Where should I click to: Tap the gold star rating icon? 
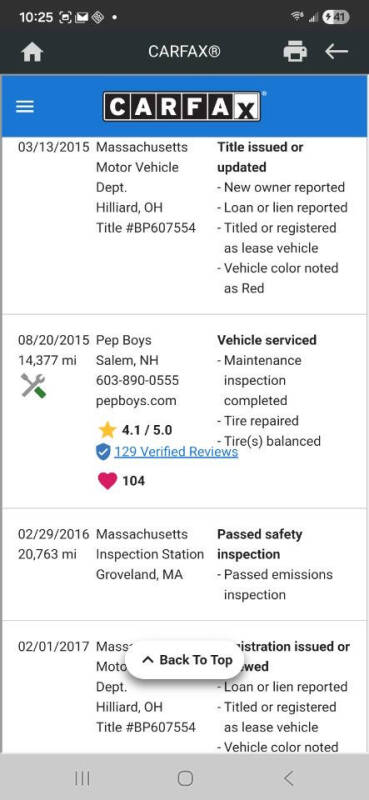[108, 430]
